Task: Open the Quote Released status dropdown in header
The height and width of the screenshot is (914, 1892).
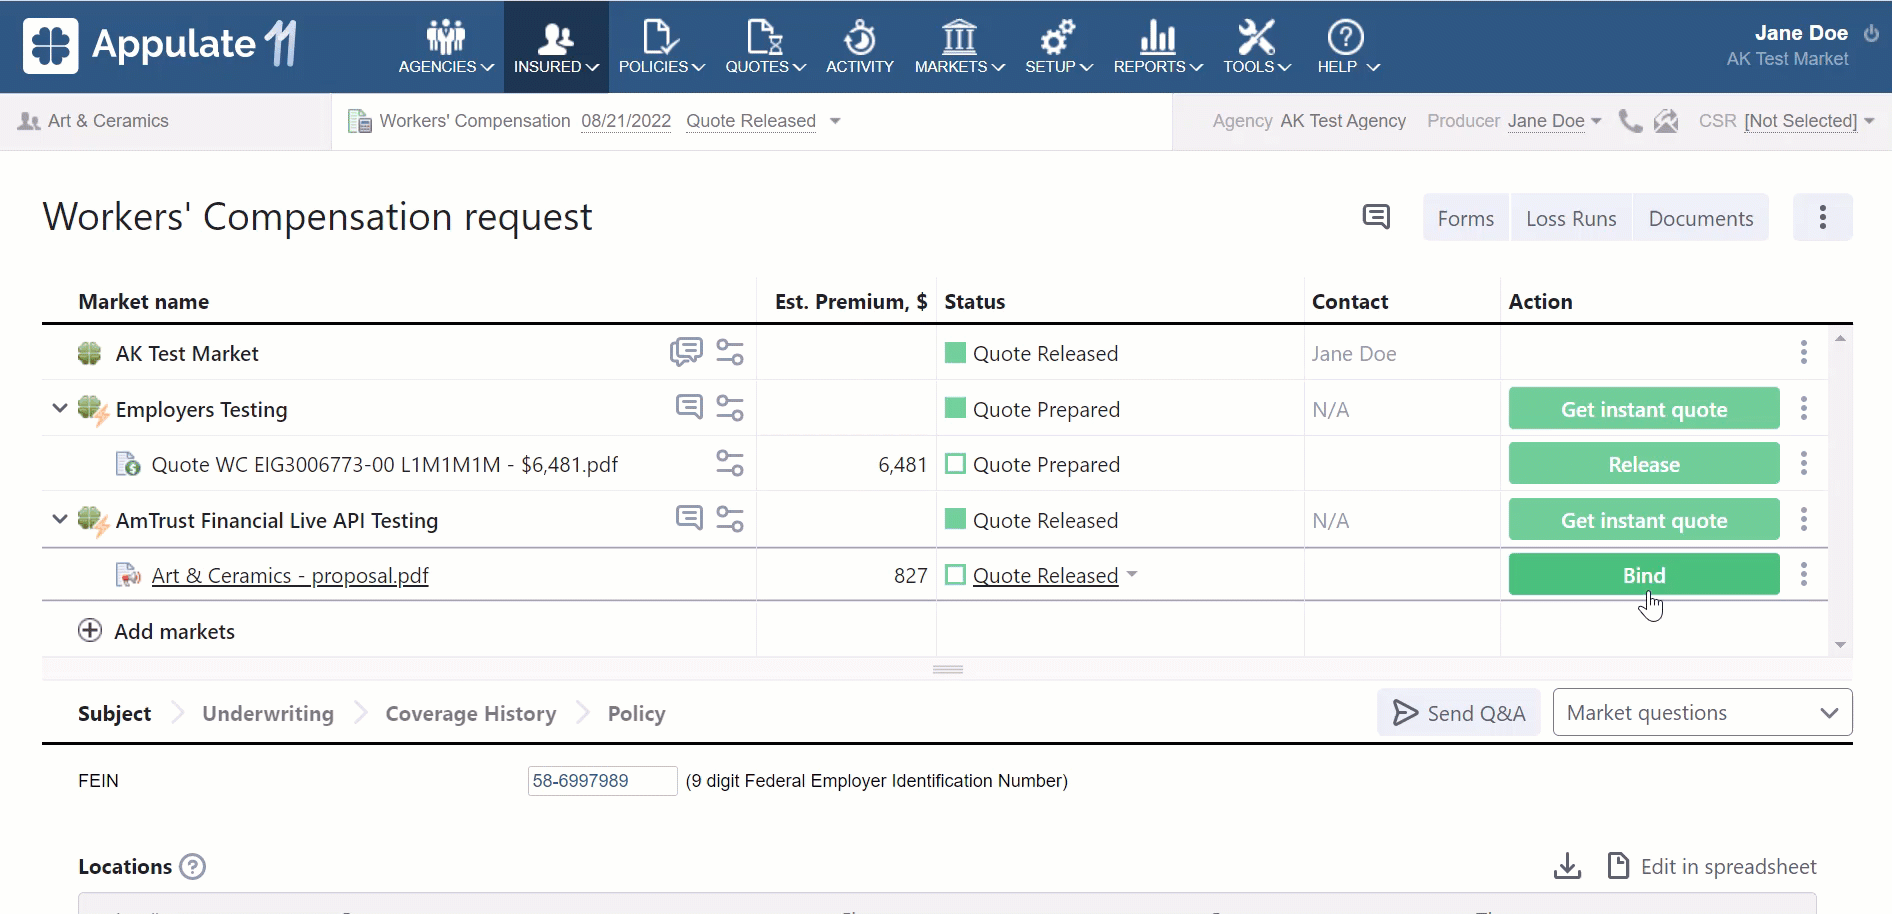Action: pyautogui.click(x=763, y=121)
